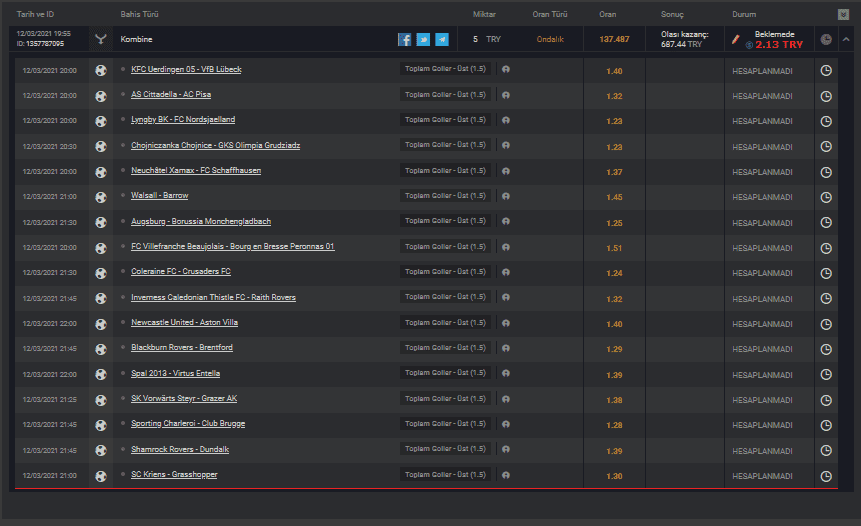Screen dimensions: 861x526
Task: Click the Toplam Goller tag in Augsburg row
Action: point(445,221)
